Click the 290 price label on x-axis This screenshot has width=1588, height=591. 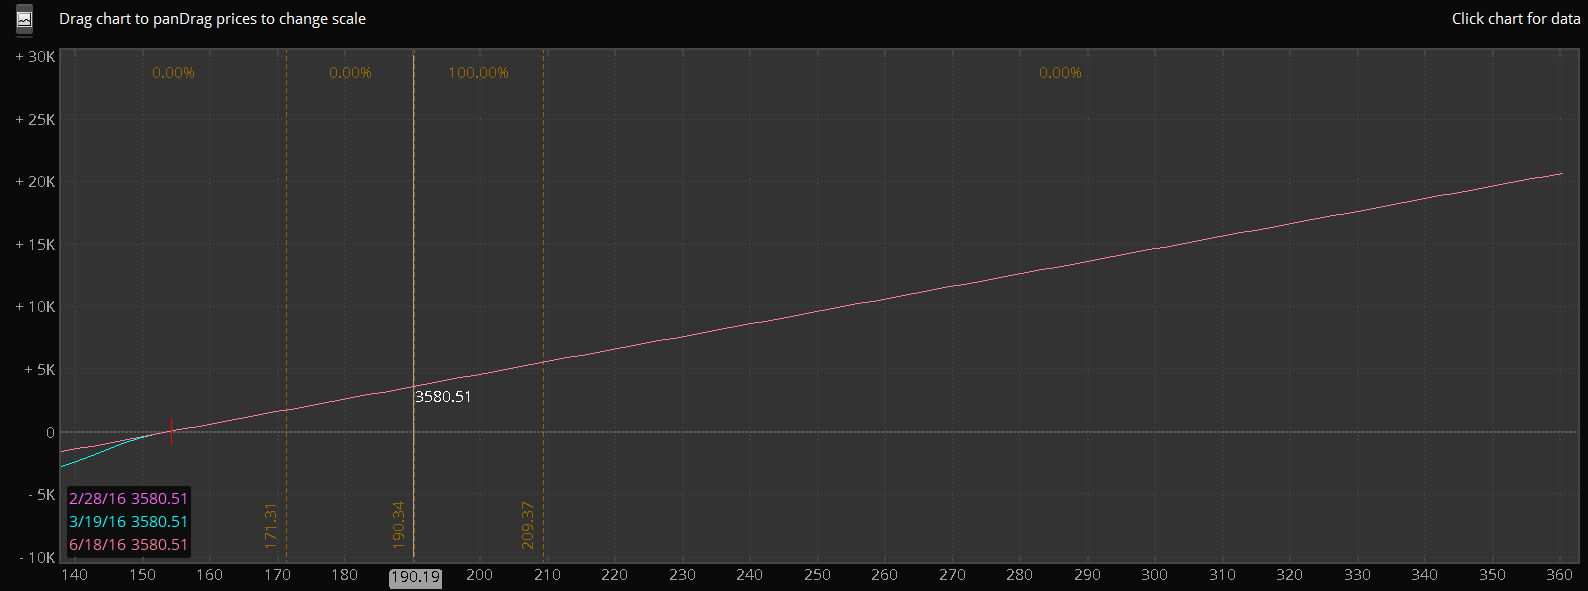click(x=1087, y=575)
